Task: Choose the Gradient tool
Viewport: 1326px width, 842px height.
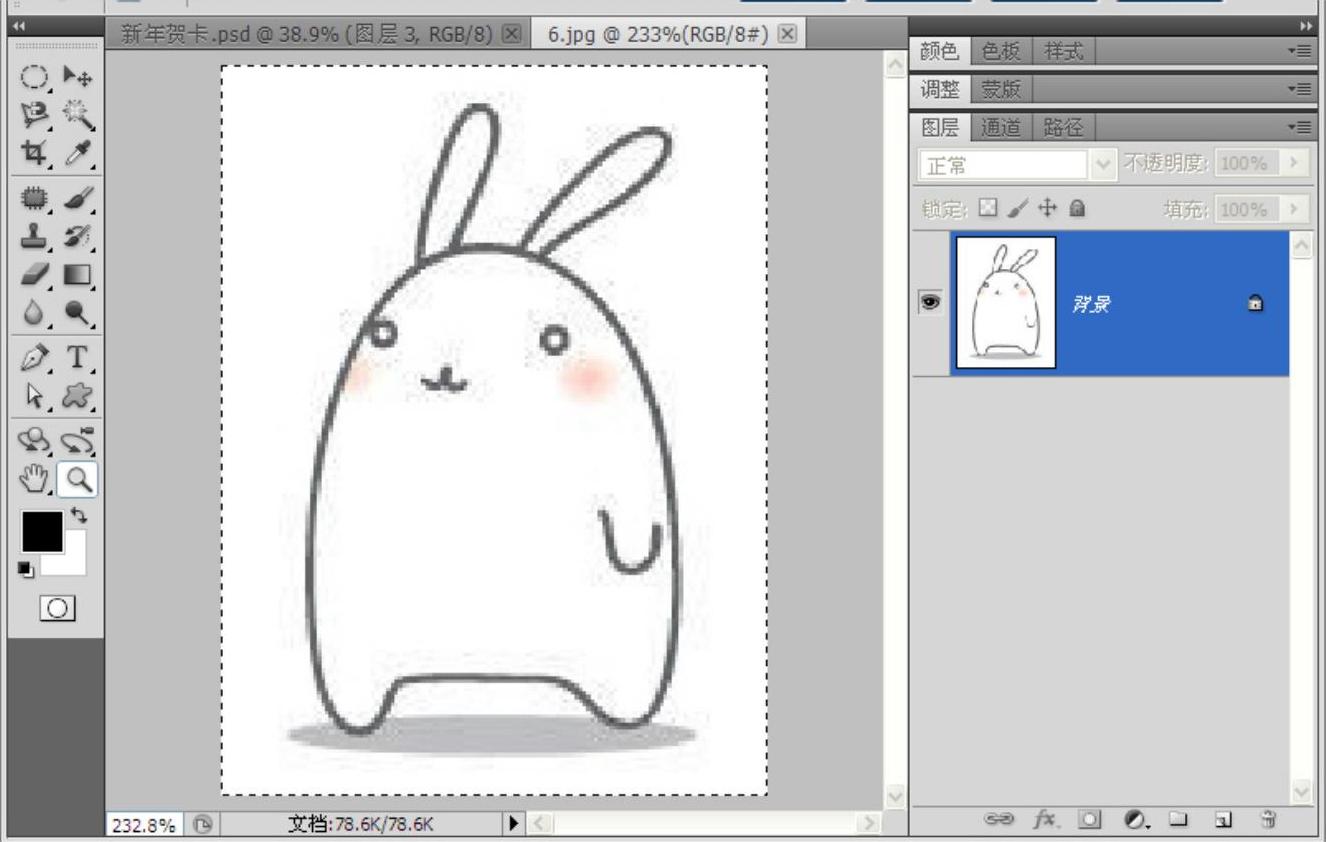Action: click(78, 275)
